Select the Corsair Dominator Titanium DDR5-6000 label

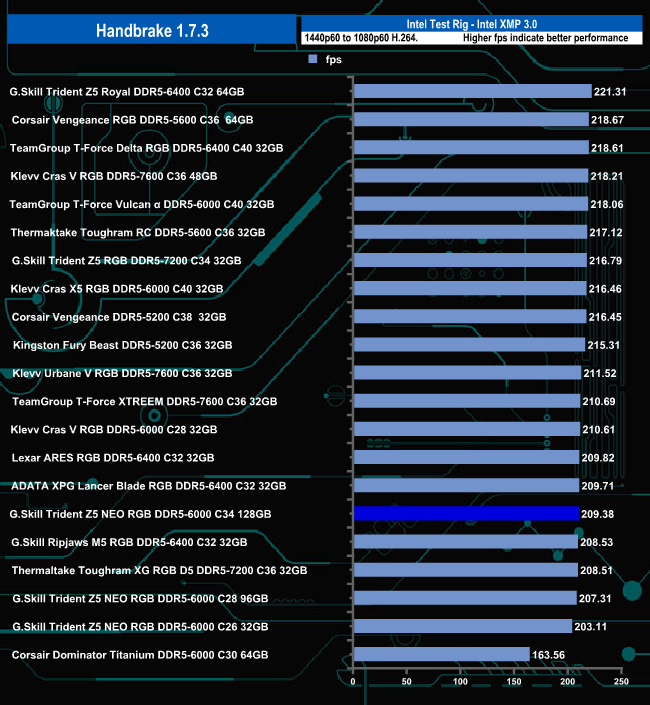coord(140,655)
